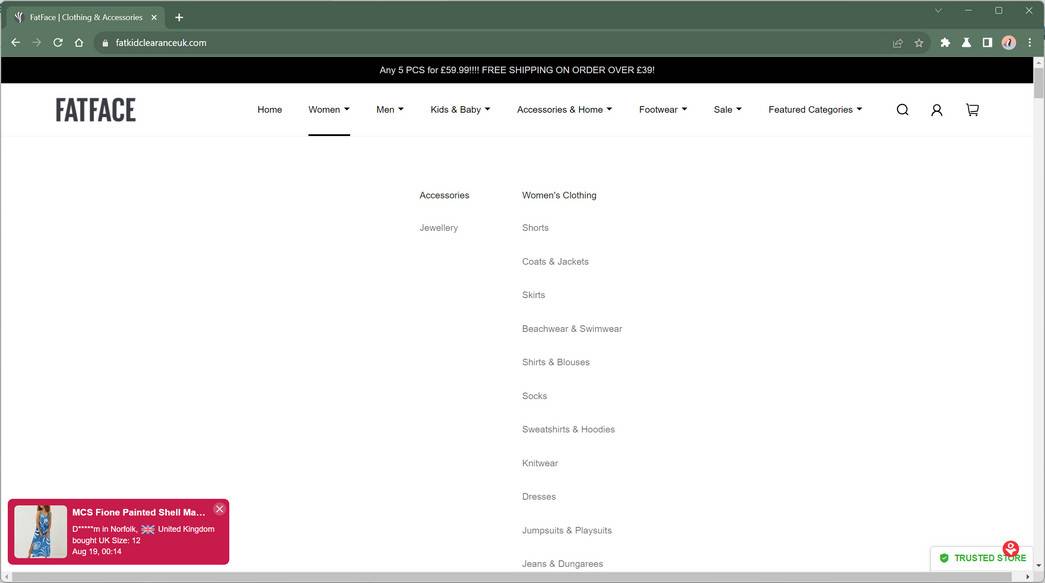Viewport: 1045px width, 583px height.
Task: Reload the page with the refresh icon
Action: (58, 43)
